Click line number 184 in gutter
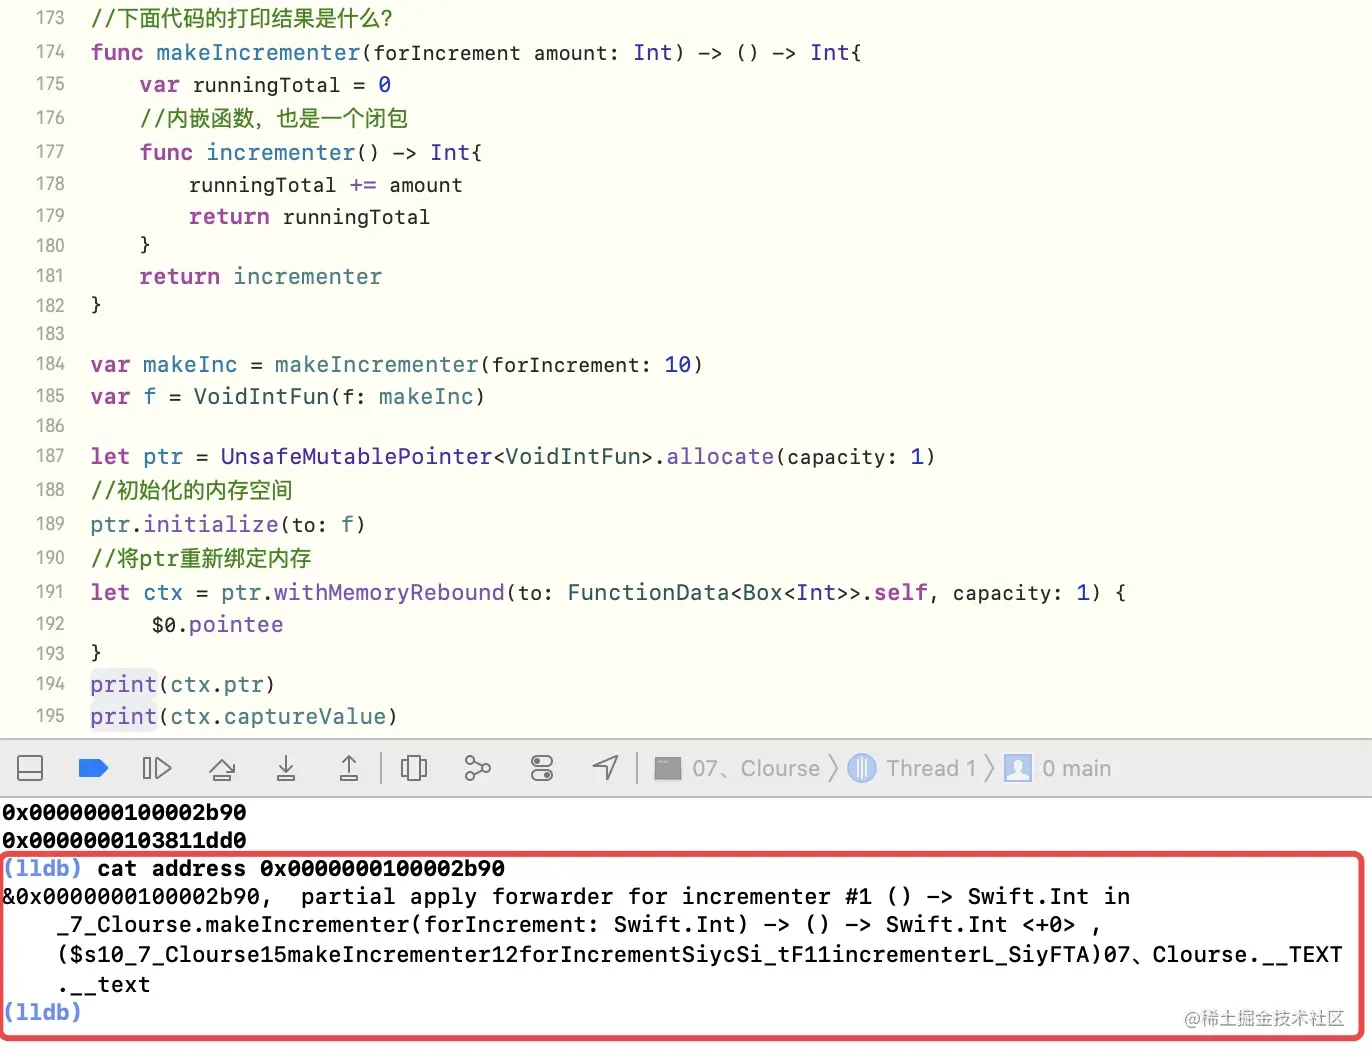Viewport: 1372px width, 1056px height. [50, 364]
